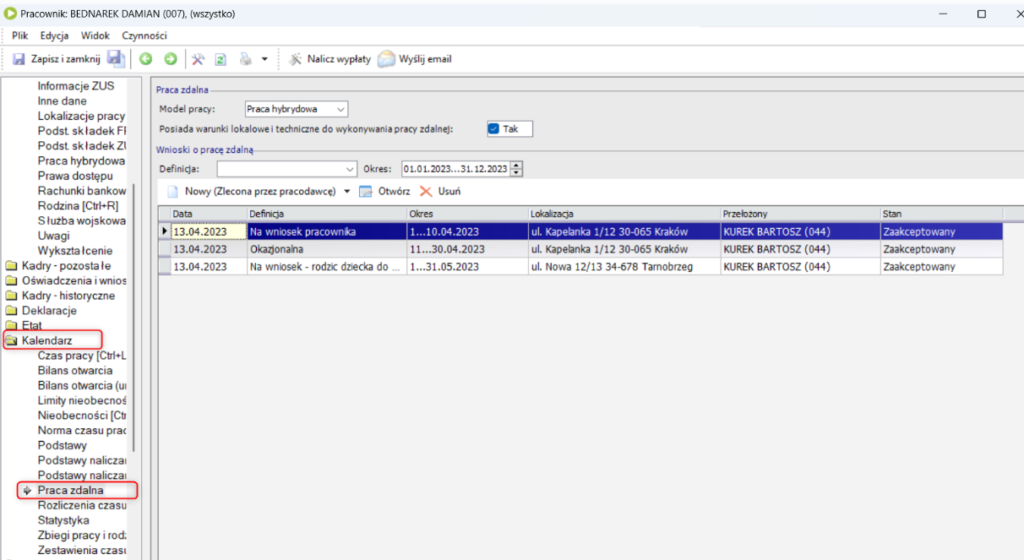The width and height of the screenshot is (1024, 560).
Task: Delete request using Usuń icon
Action: tap(440, 191)
